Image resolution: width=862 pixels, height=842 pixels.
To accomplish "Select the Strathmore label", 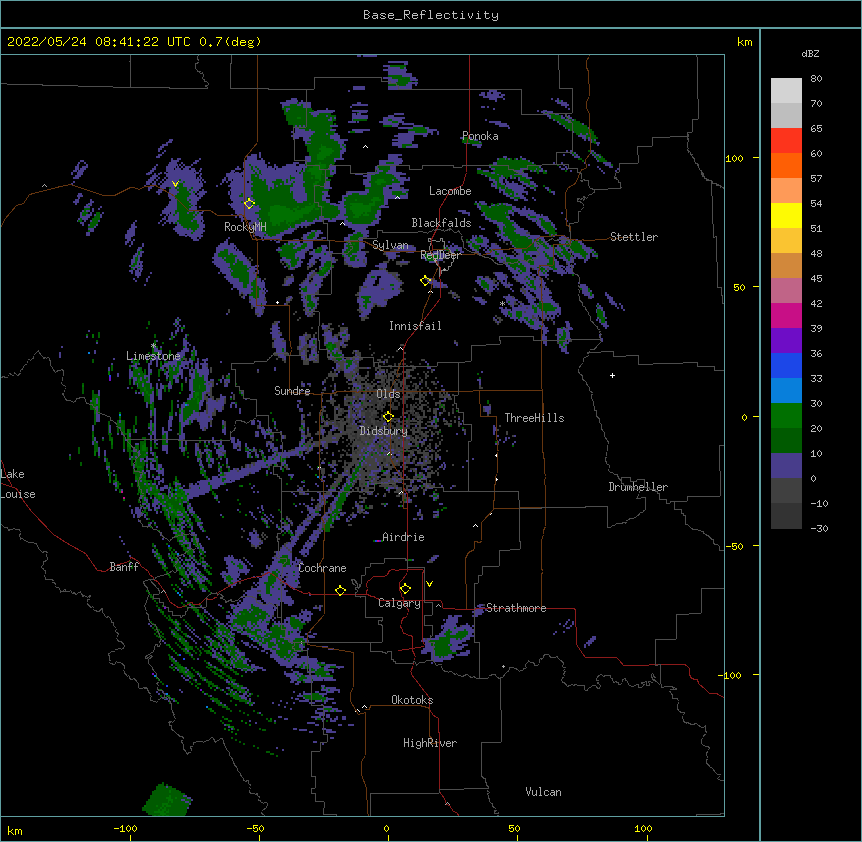I will tap(516, 608).
